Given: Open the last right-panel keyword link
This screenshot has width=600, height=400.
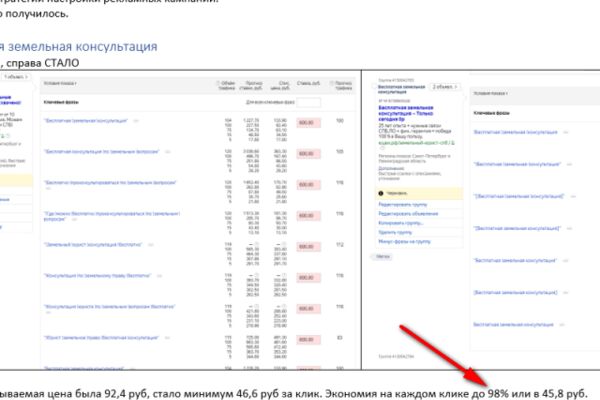Looking at the screenshot, I should pyautogui.click(x=513, y=325).
